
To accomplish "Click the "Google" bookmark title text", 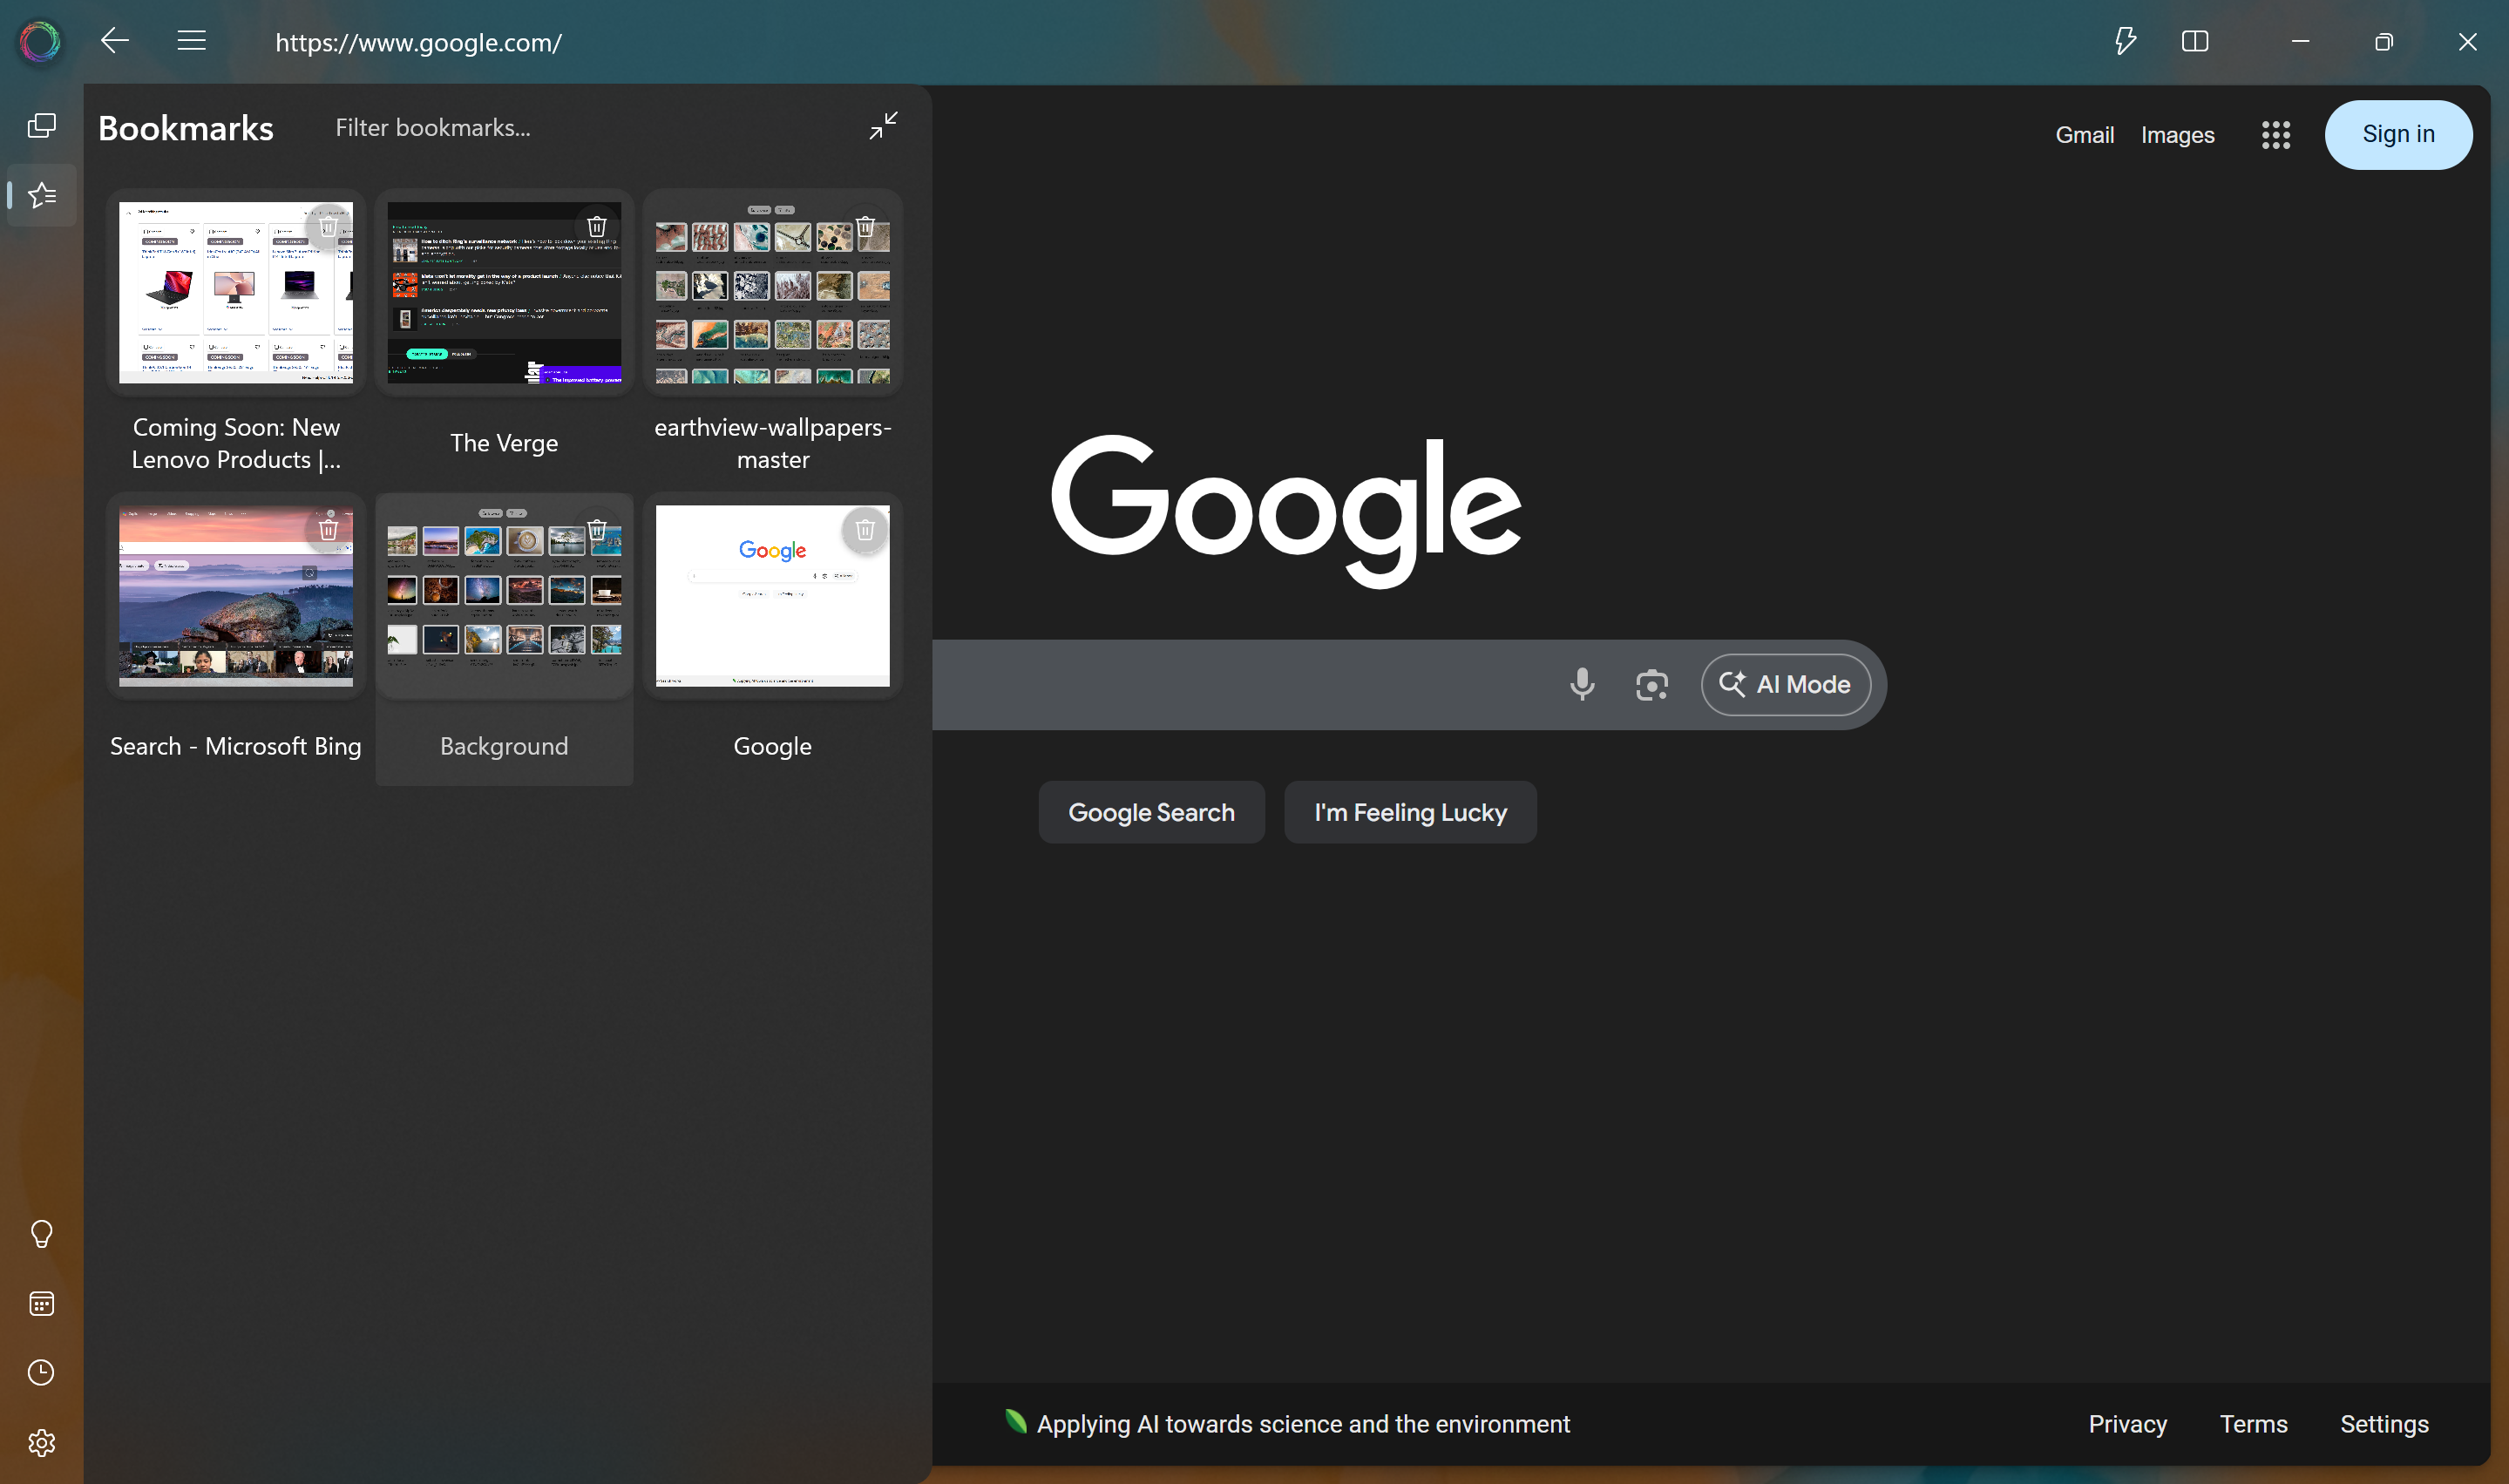I will point(772,746).
